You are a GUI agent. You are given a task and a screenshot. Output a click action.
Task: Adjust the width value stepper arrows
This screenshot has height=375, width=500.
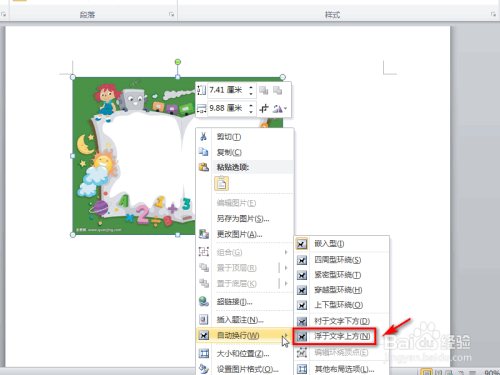[251, 108]
